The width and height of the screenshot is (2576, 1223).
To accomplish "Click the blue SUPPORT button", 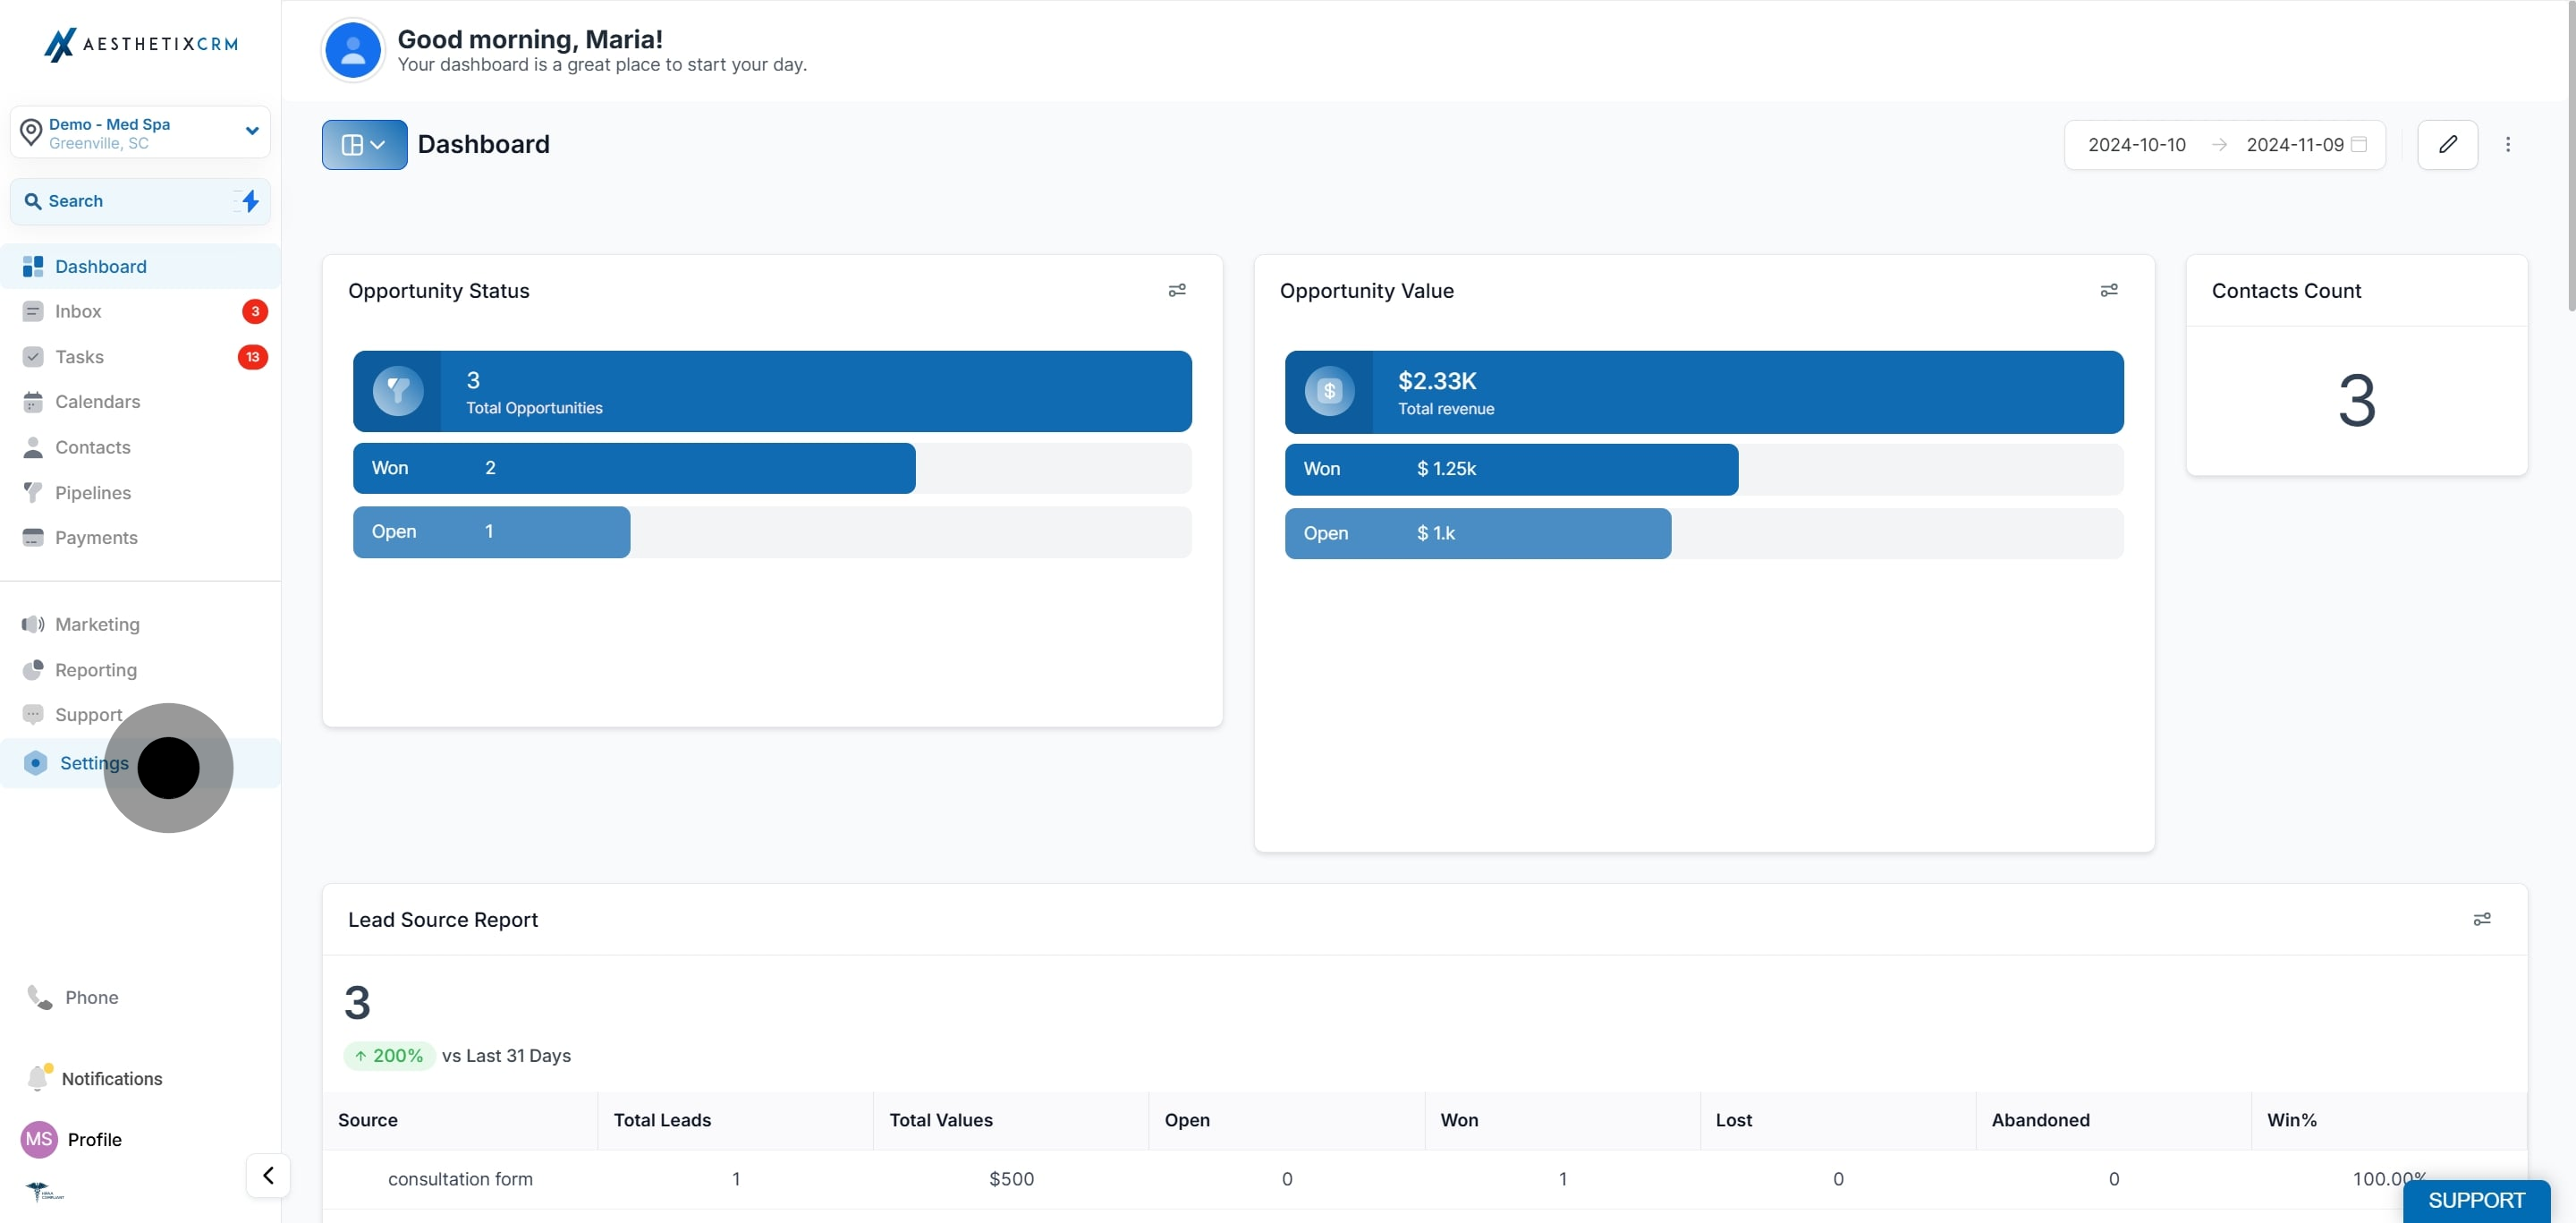I will (x=2475, y=1200).
